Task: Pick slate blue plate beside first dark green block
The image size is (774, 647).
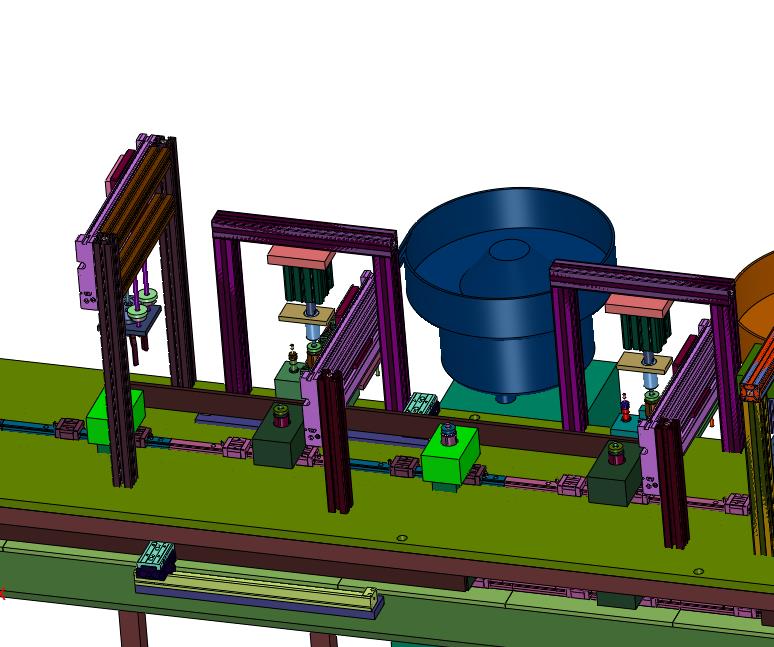Action: 227,420
